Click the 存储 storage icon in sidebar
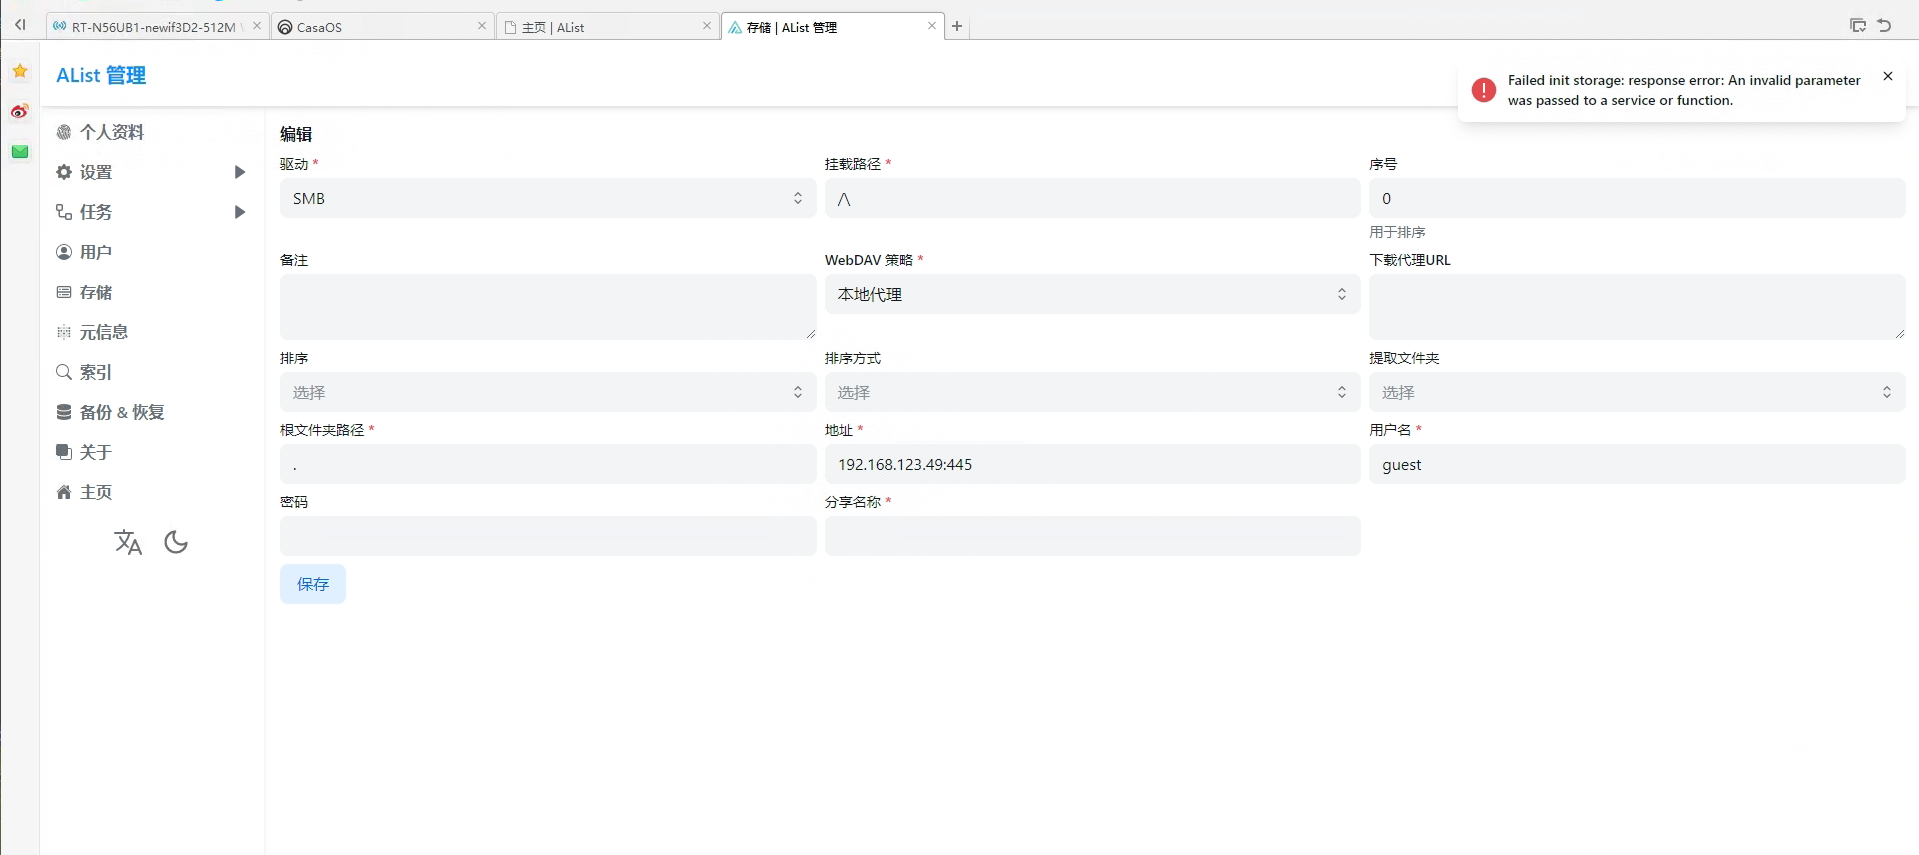Image resolution: width=1919 pixels, height=855 pixels. click(64, 292)
